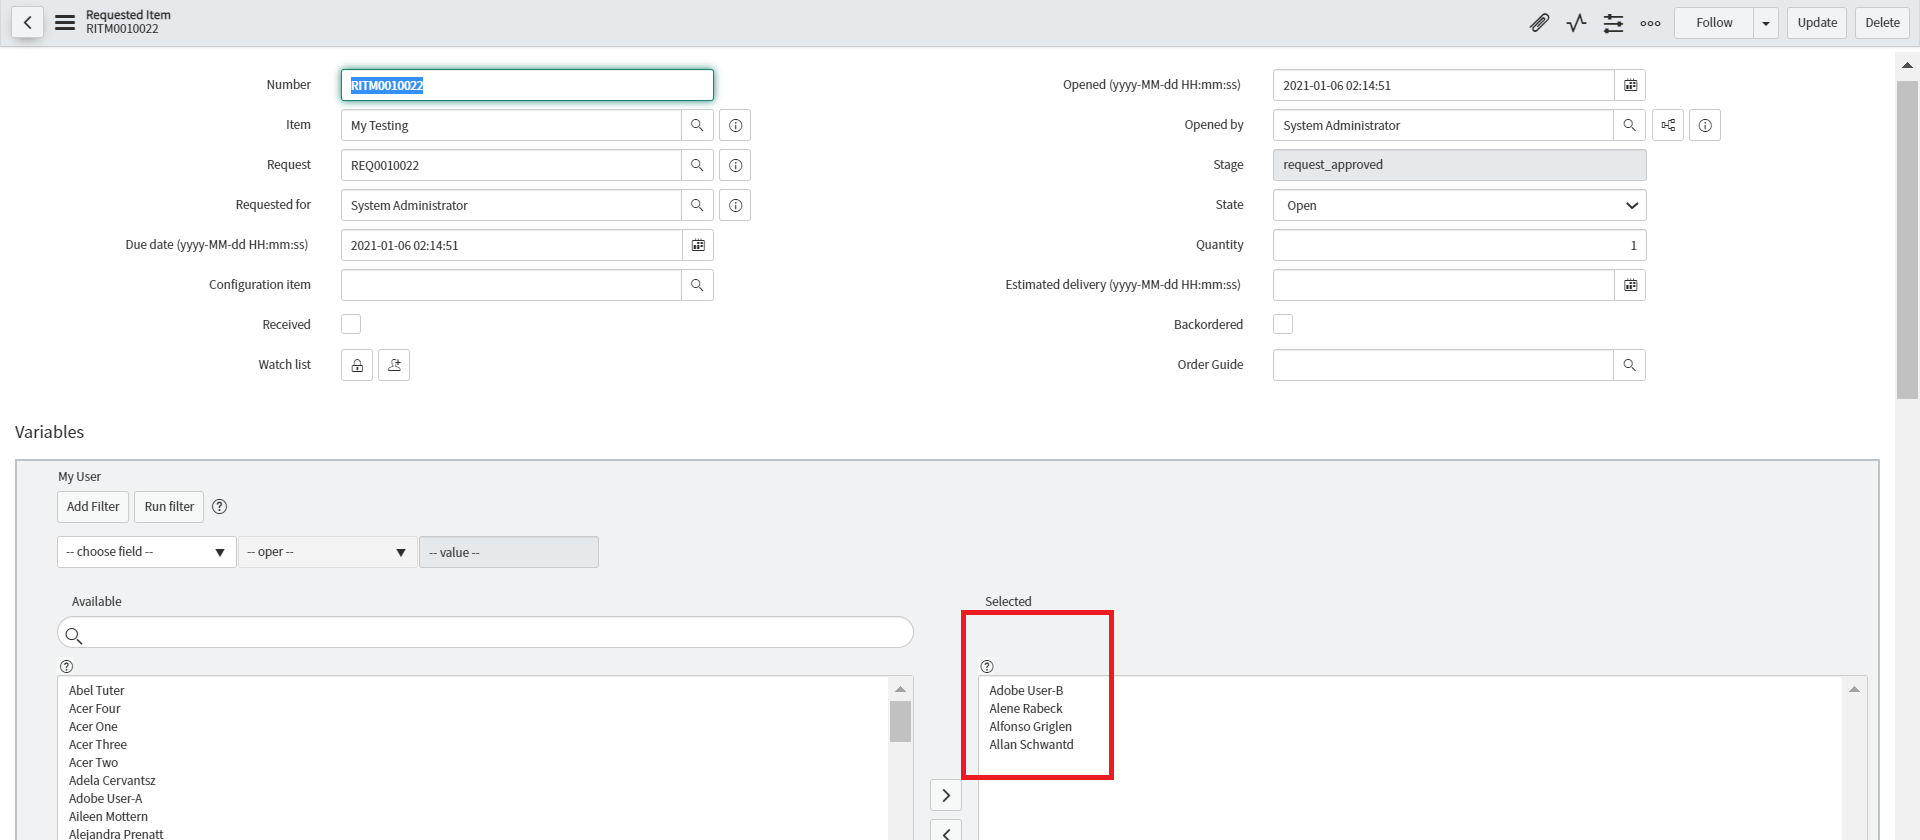Open the Opened date calendar picker
The image size is (1920, 840).
click(x=1630, y=85)
